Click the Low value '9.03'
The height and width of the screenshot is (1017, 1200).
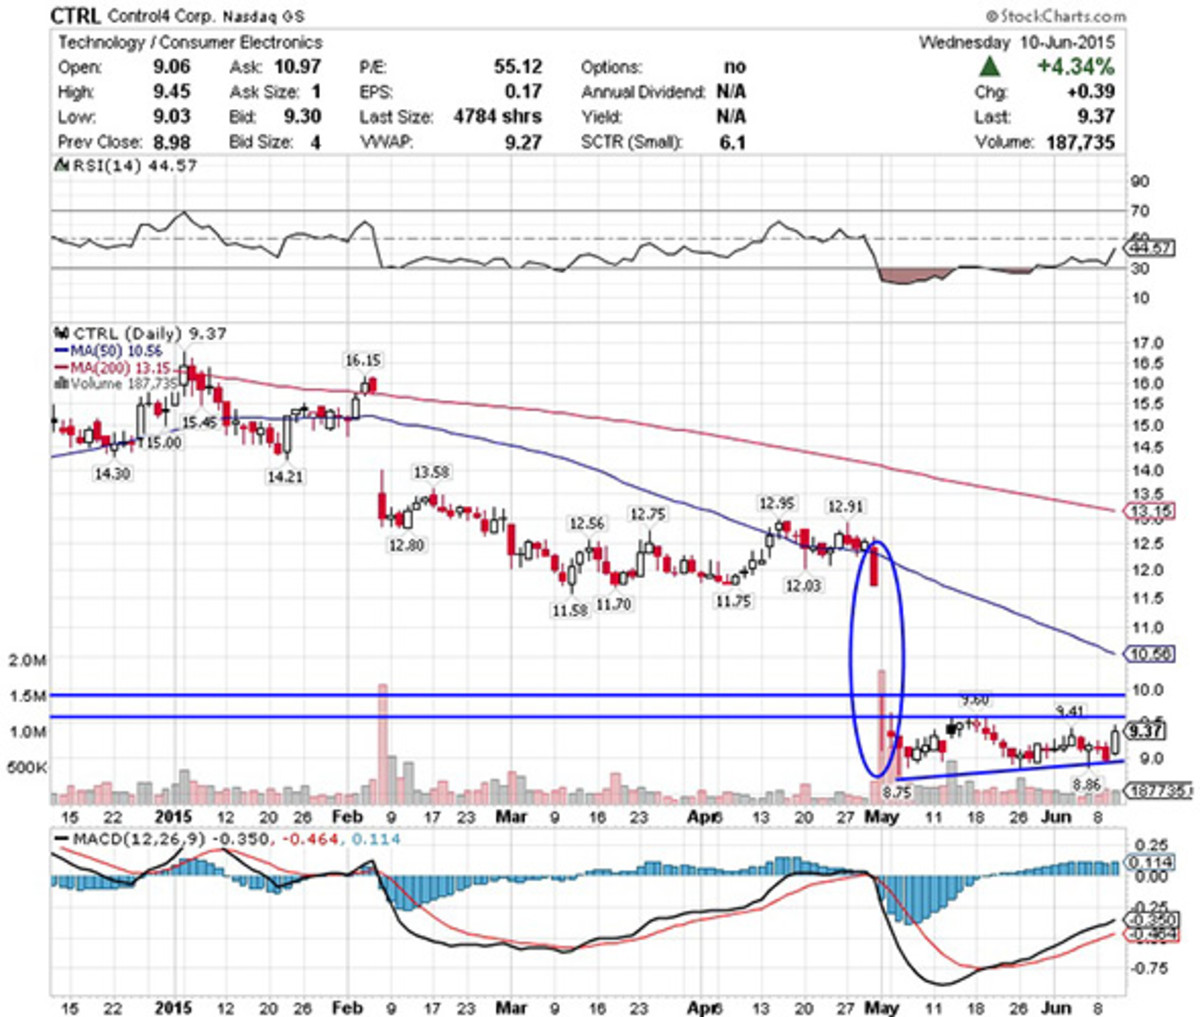point(172,117)
